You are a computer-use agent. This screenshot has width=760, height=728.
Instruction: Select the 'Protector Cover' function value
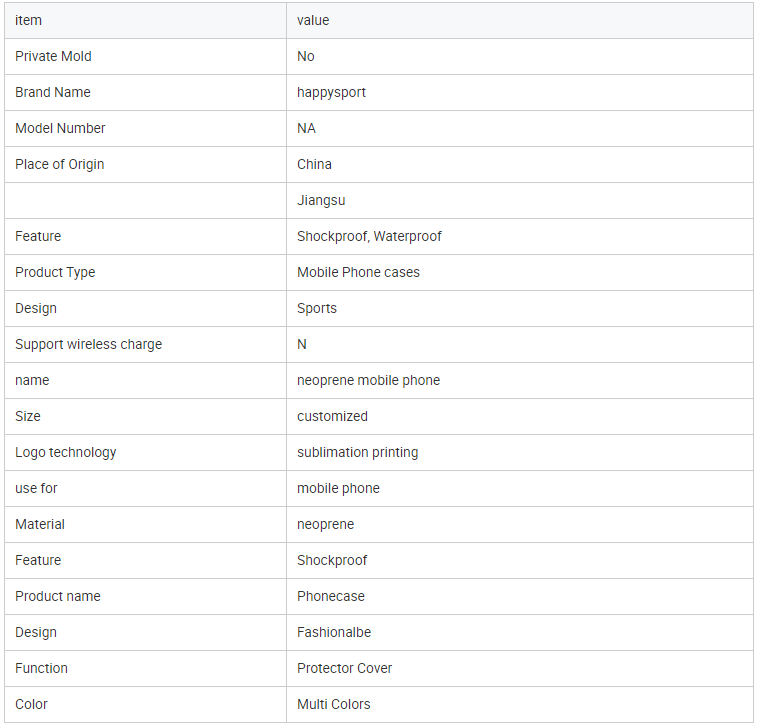point(344,668)
